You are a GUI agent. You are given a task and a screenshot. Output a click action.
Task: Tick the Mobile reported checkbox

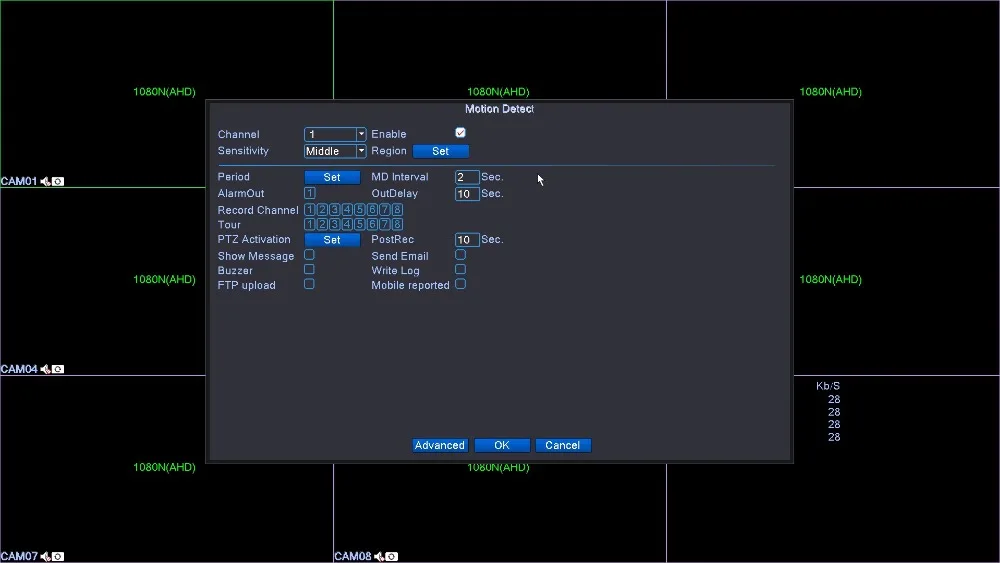click(x=460, y=284)
